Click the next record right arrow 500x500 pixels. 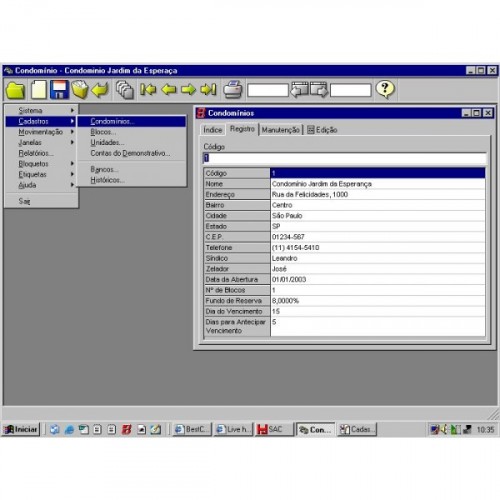(x=188, y=90)
